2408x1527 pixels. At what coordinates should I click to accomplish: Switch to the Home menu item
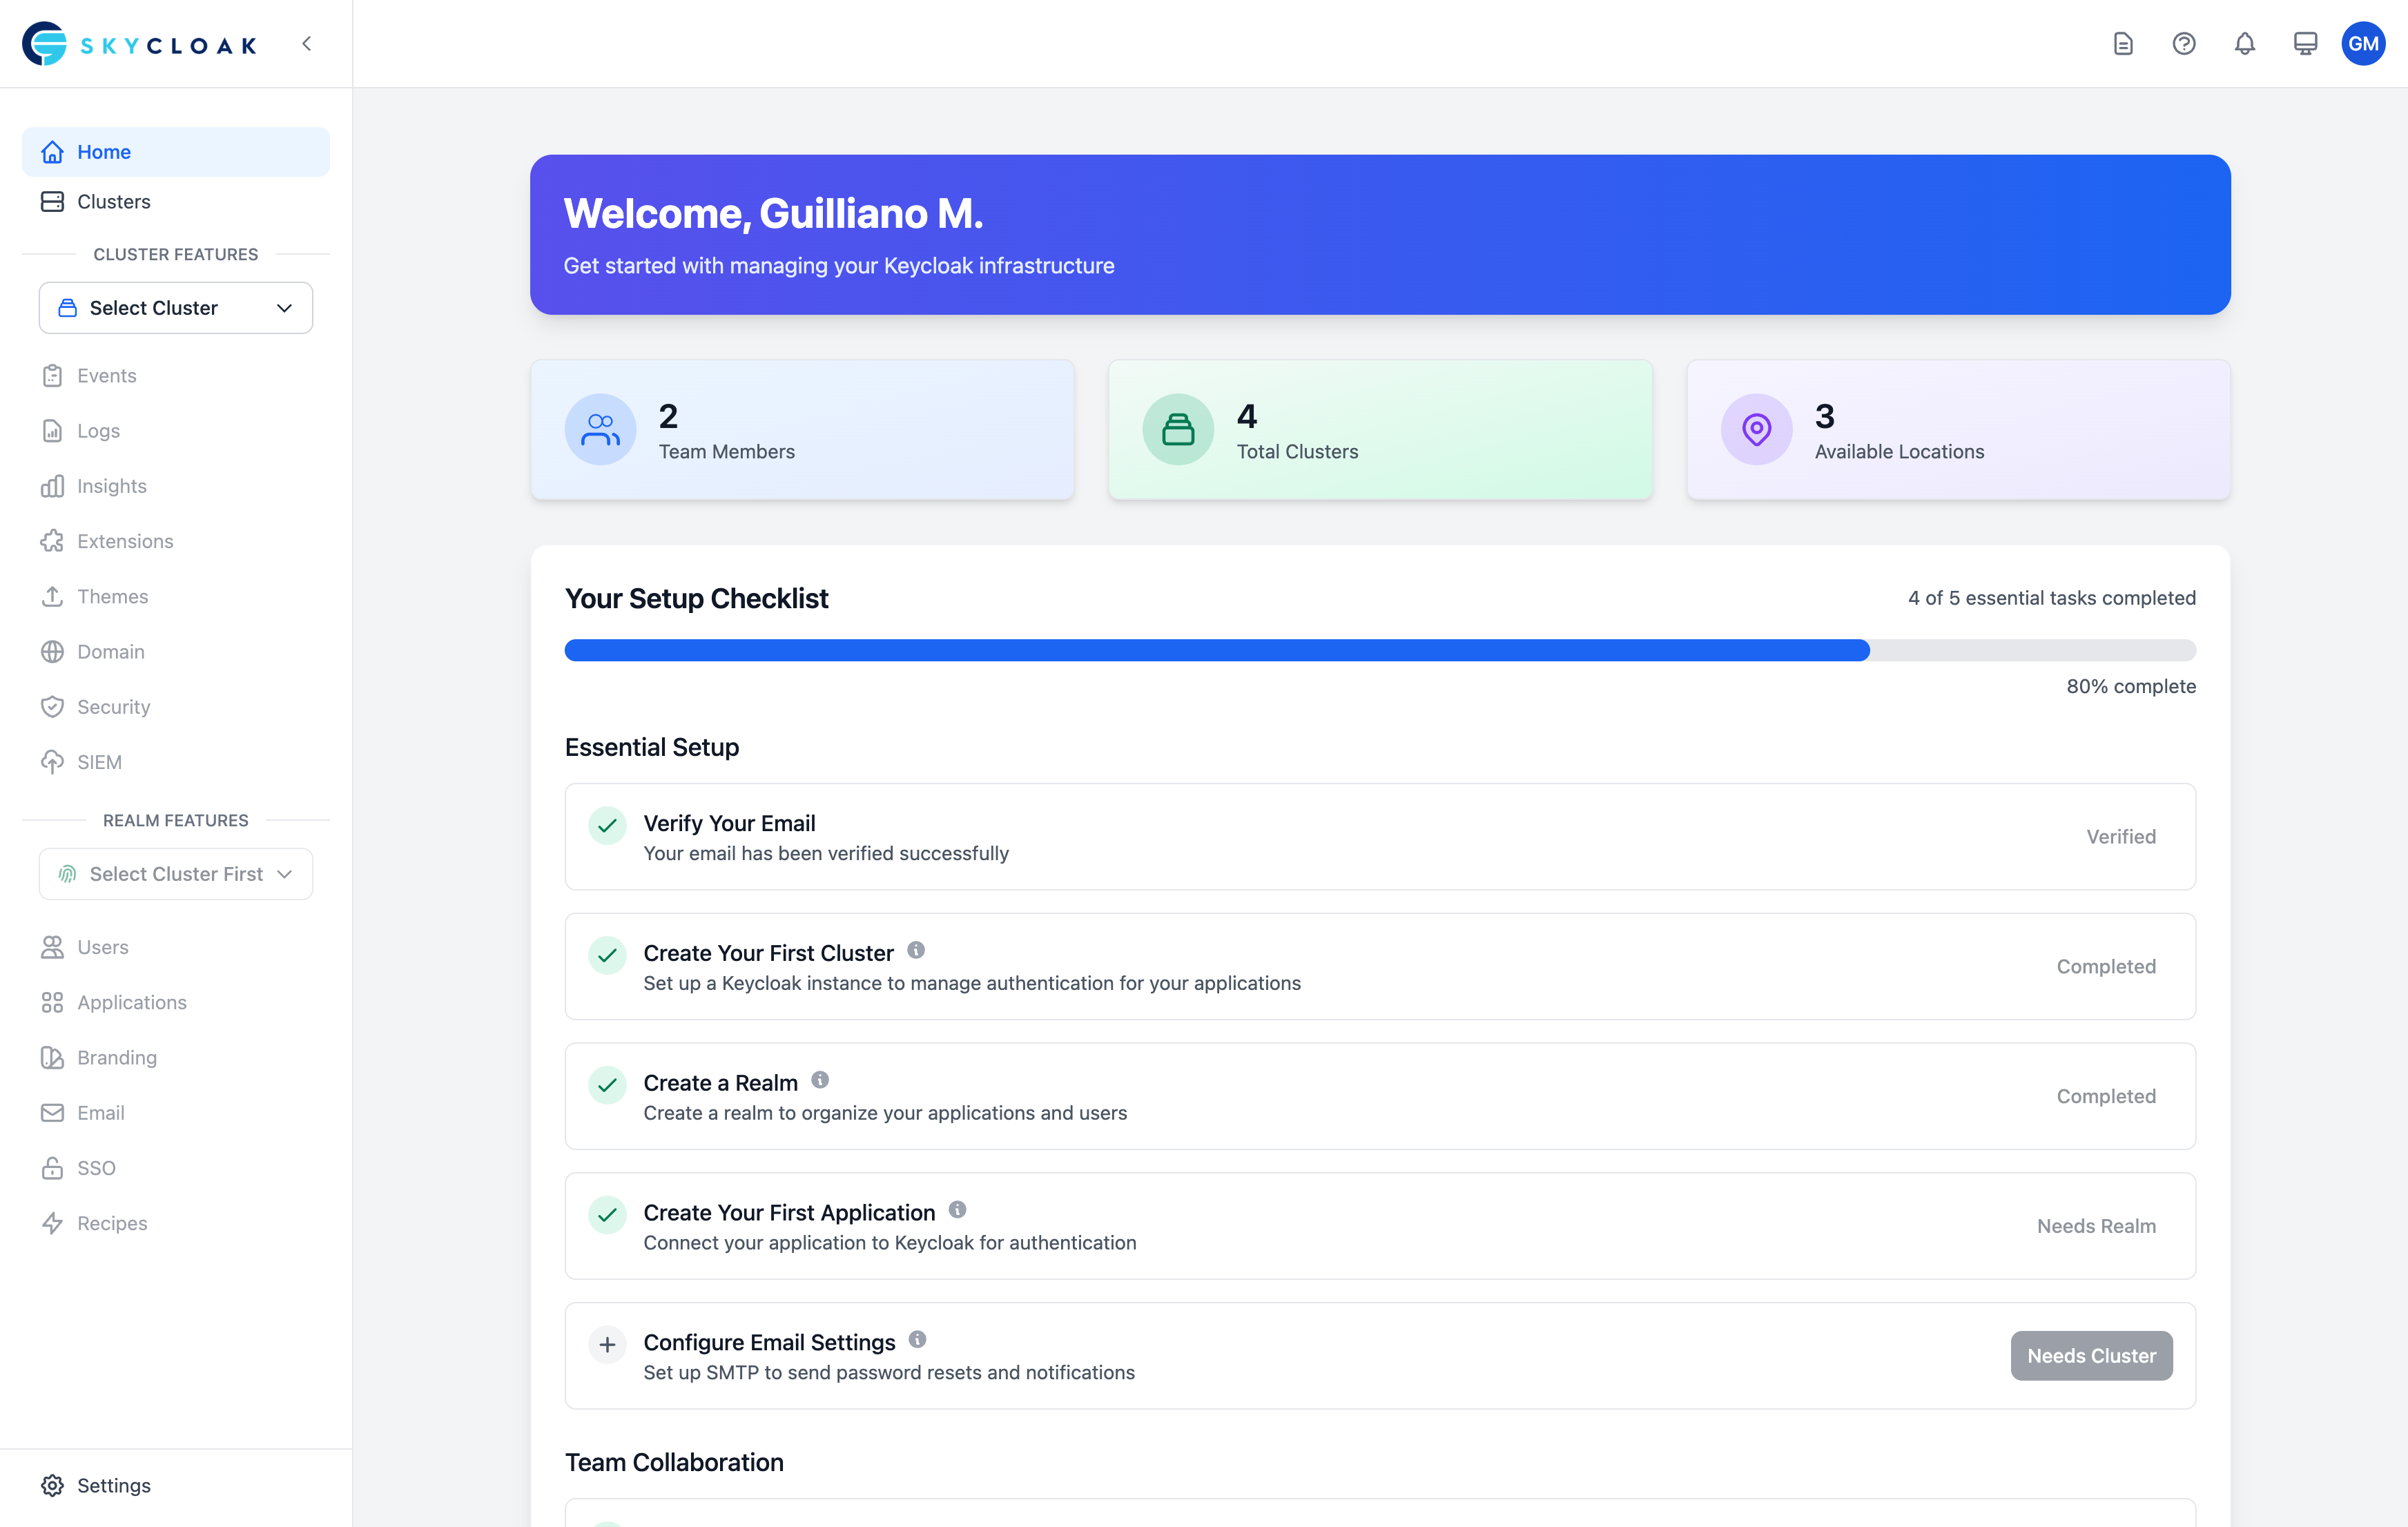[104, 151]
